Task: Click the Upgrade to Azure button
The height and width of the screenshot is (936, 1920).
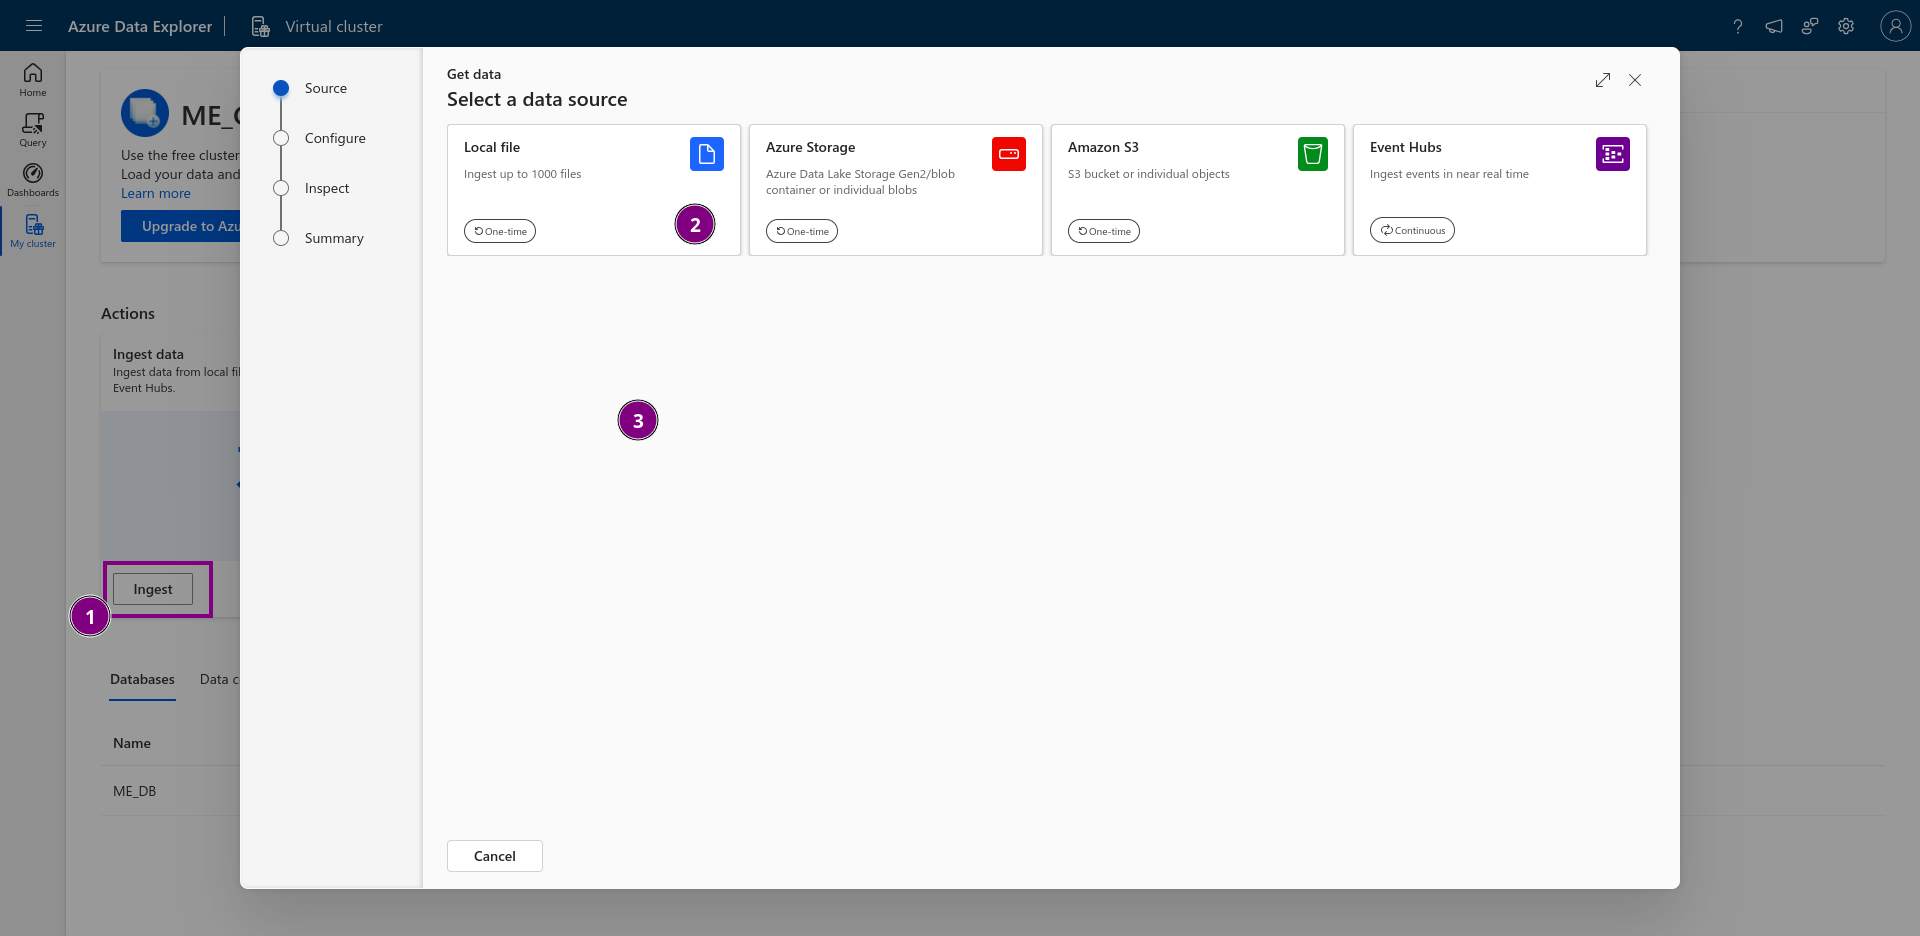Action: (x=181, y=226)
